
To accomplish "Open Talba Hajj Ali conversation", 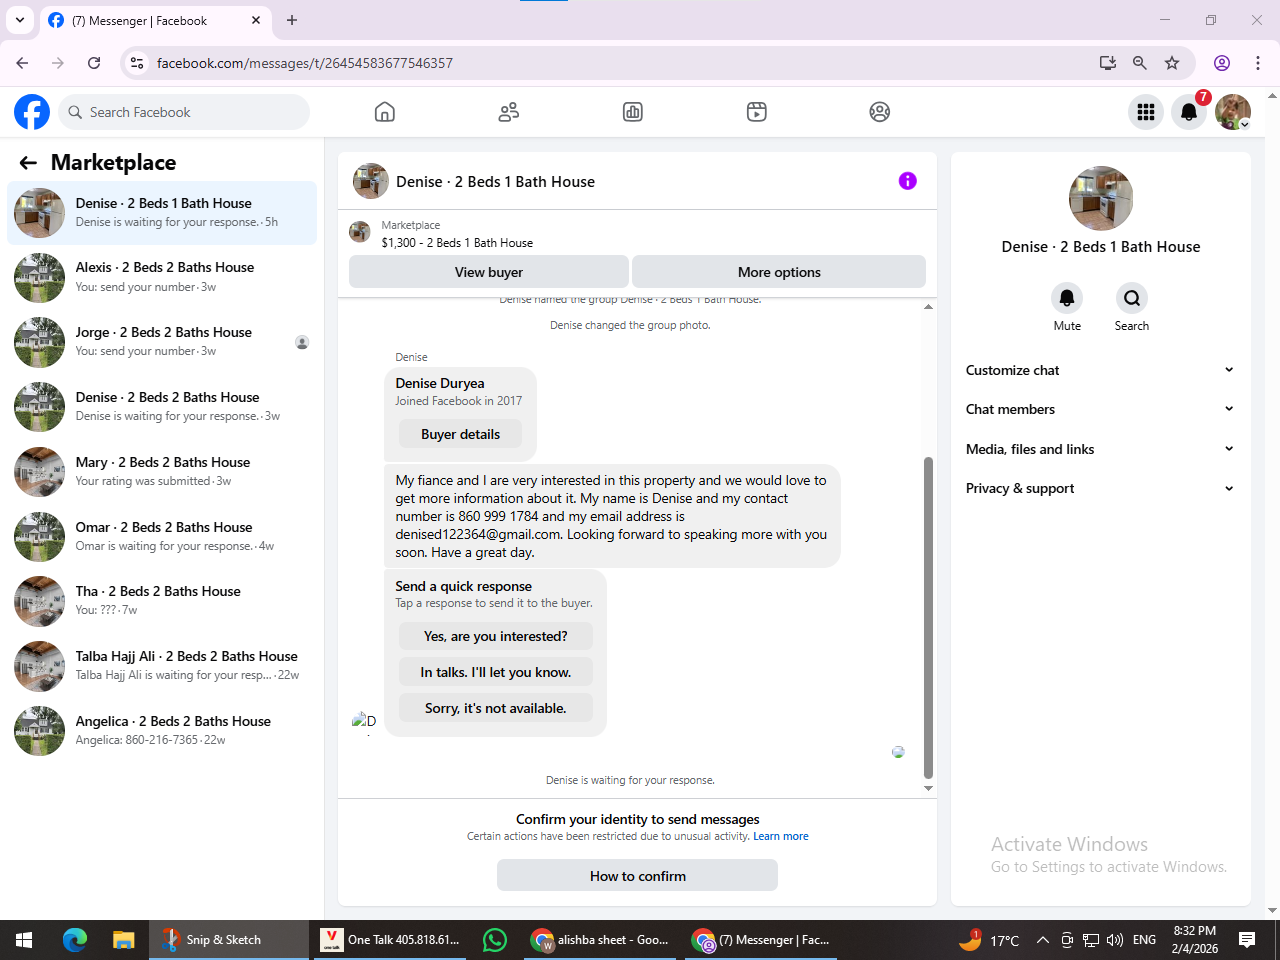I will (x=162, y=666).
